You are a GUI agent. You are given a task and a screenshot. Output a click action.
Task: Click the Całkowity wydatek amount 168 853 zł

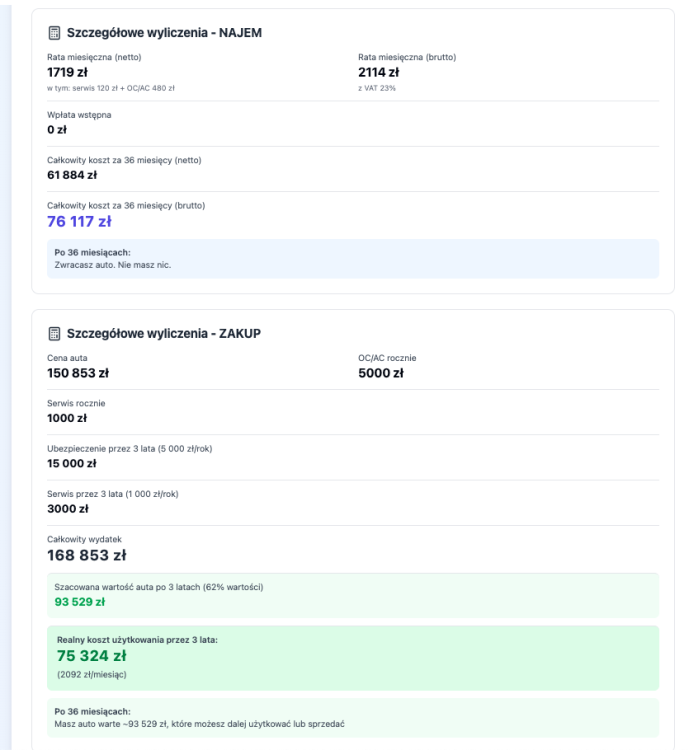click(86, 555)
